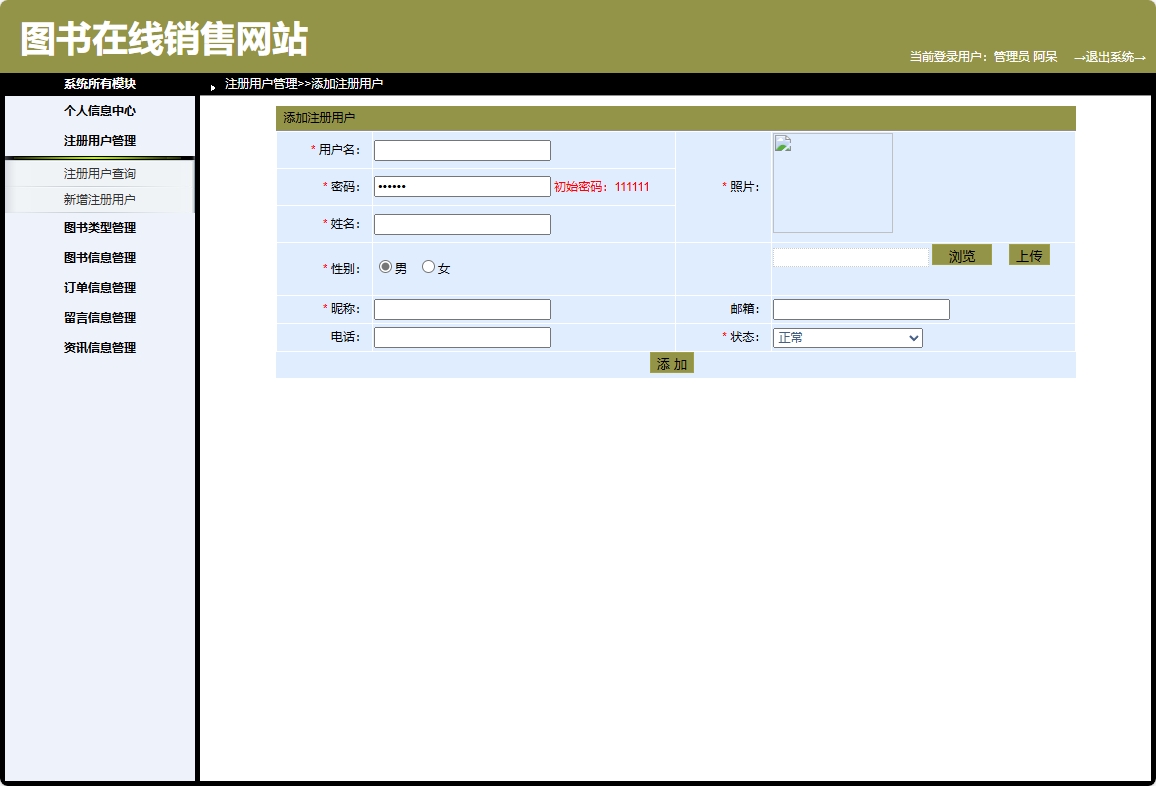Select the 女 gender radio button
This screenshot has height=786, width=1156.
tap(428, 266)
